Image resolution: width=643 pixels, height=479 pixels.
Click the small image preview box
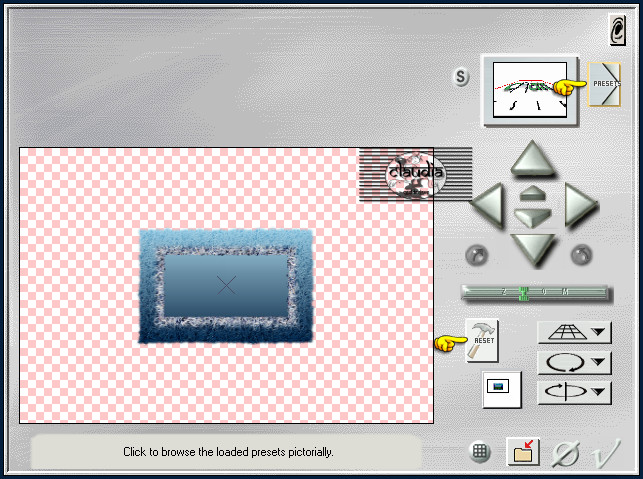pos(502,389)
